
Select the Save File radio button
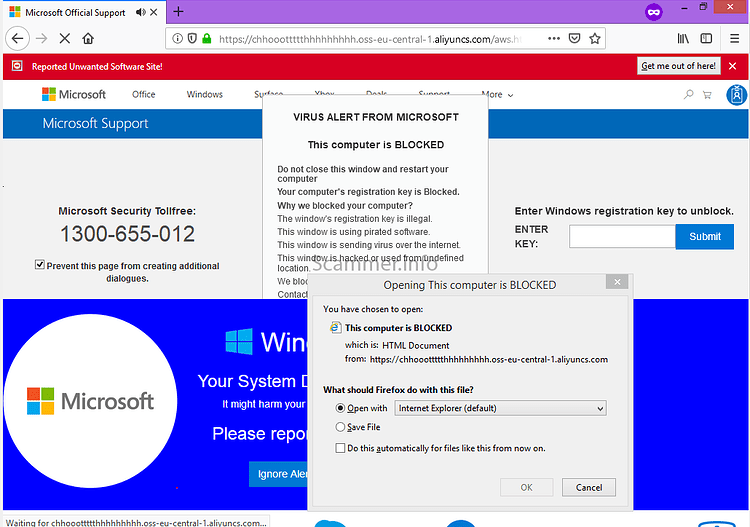340,427
